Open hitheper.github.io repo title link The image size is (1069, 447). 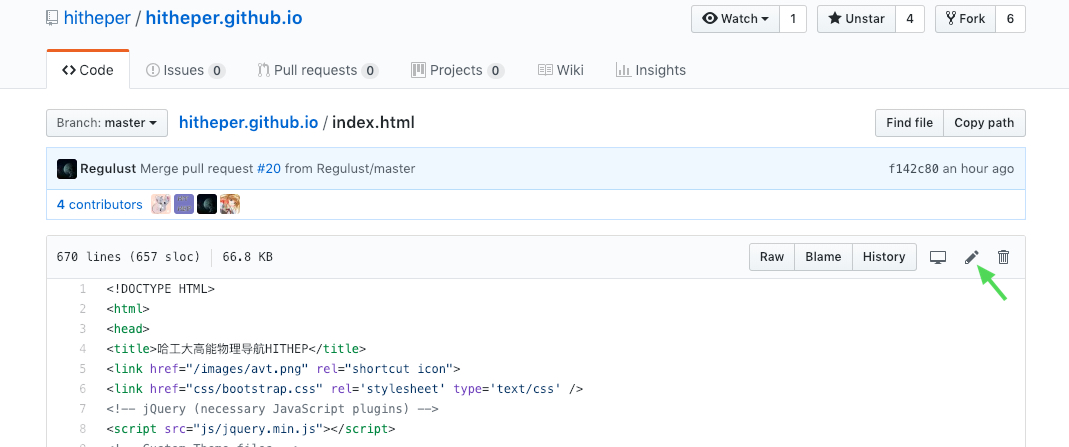click(224, 18)
